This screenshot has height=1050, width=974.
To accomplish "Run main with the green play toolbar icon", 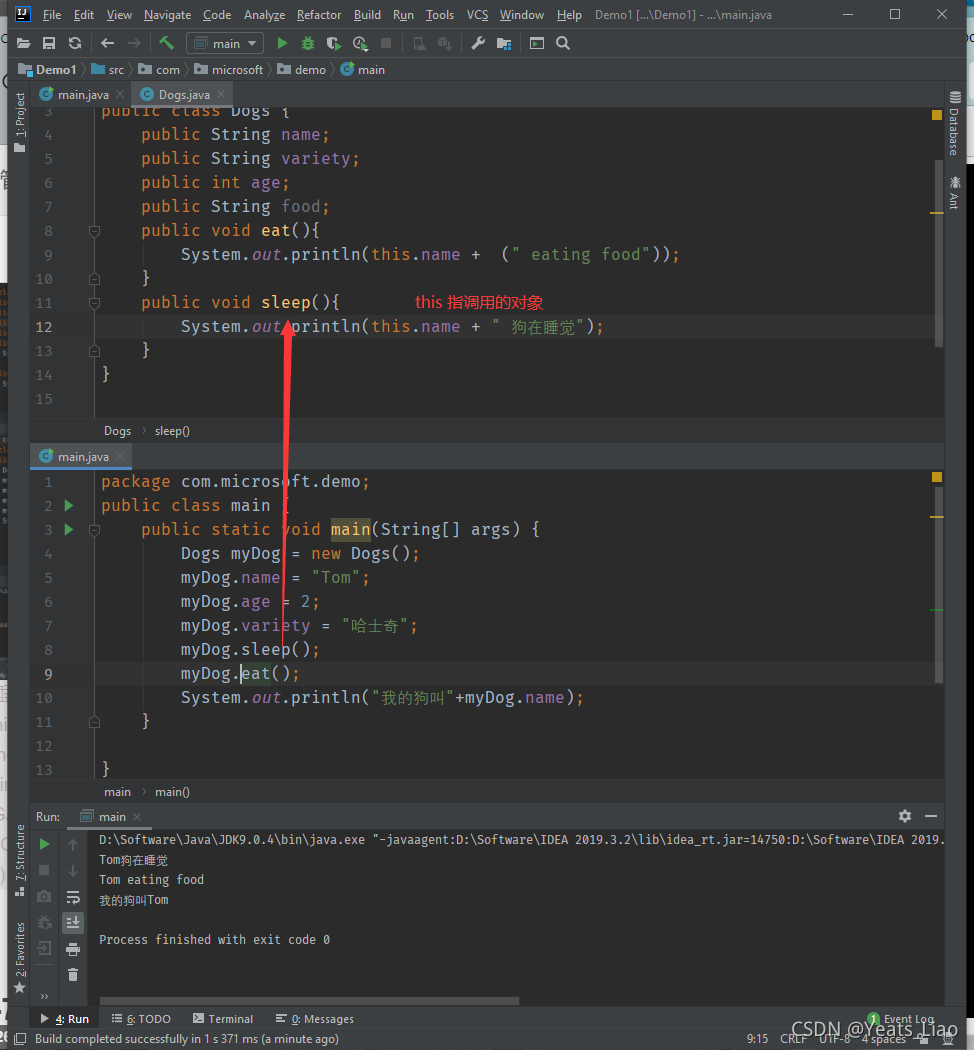I will (282, 44).
